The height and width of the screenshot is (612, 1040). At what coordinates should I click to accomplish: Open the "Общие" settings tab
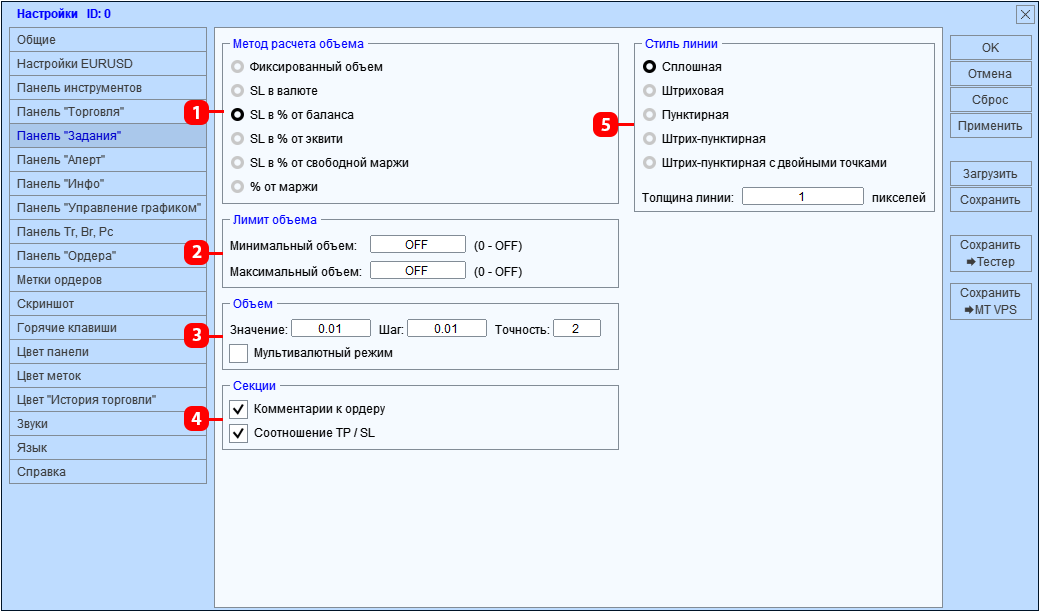coord(108,40)
